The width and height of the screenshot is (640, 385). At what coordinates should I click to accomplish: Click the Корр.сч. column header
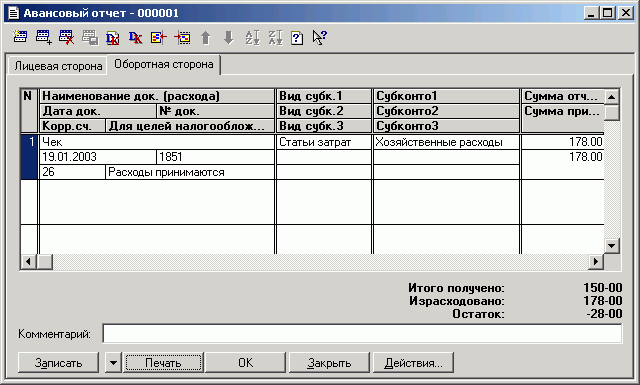coord(72,126)
